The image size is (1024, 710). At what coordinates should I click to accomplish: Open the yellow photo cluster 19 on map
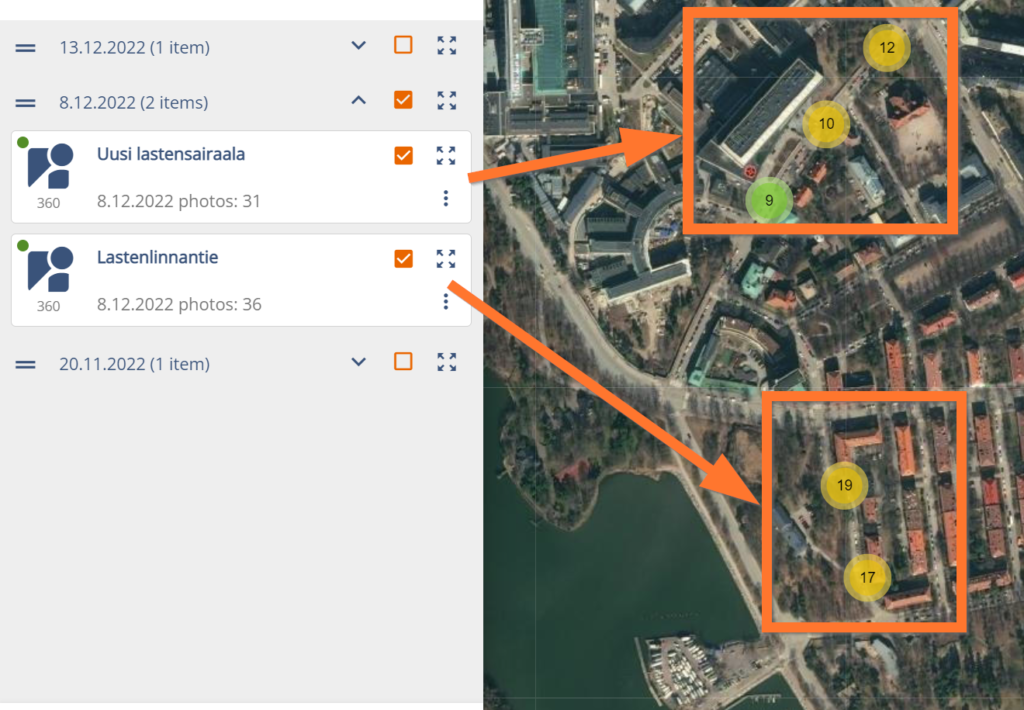pos(844,485)
